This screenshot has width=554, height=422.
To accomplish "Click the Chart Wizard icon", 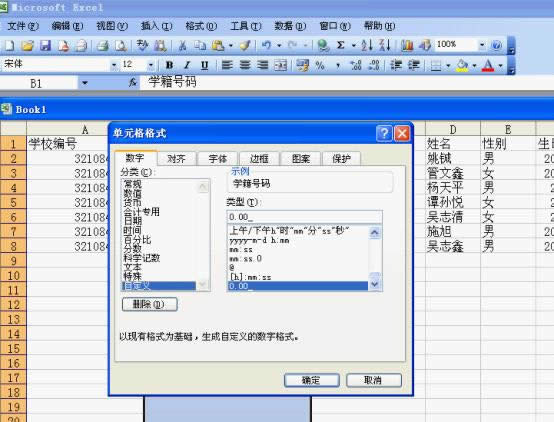I will (407, 45).
